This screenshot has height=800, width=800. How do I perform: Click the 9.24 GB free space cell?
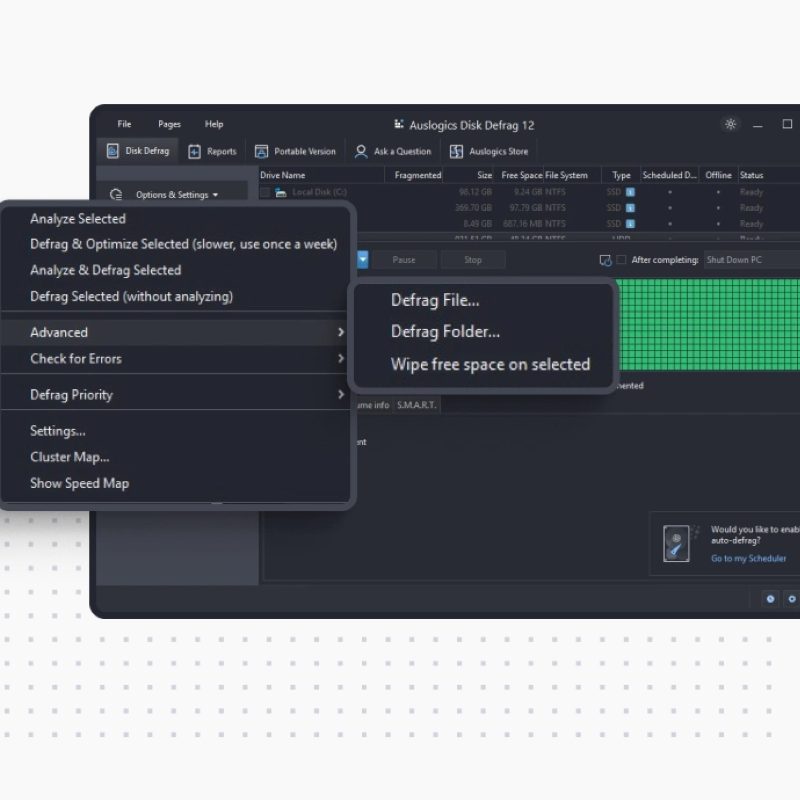tap(529, 192)
